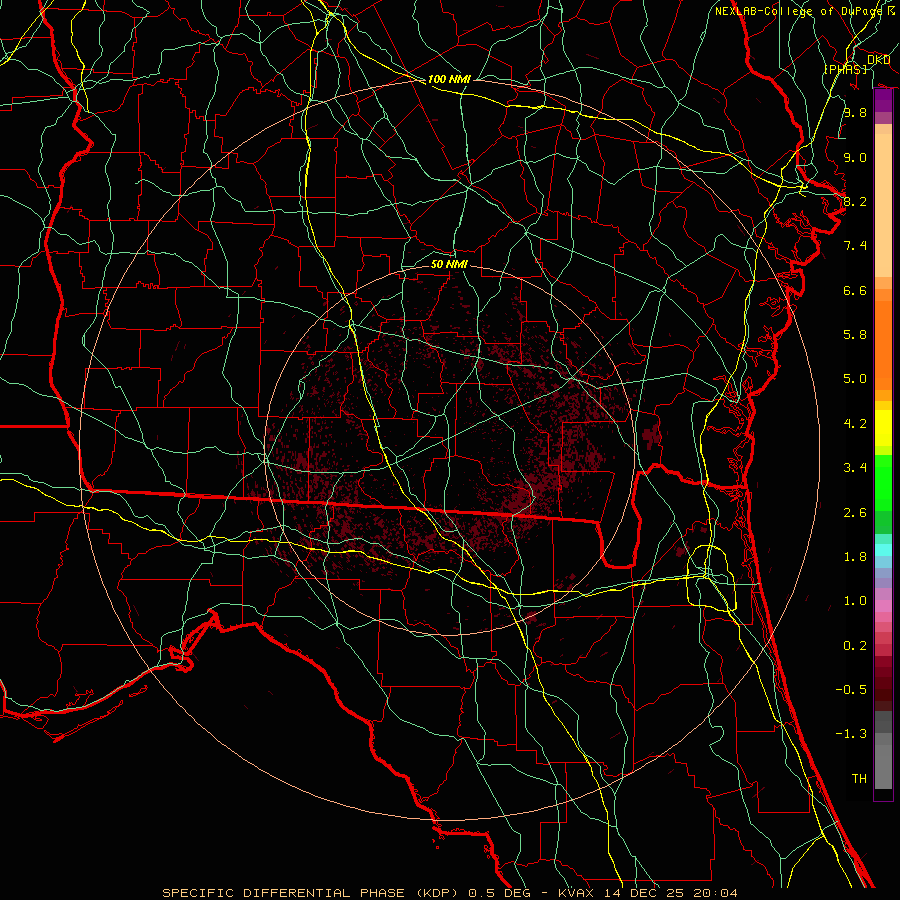Click the 7.4 value on the color scale
900x900 pixels.
(855, 246)
